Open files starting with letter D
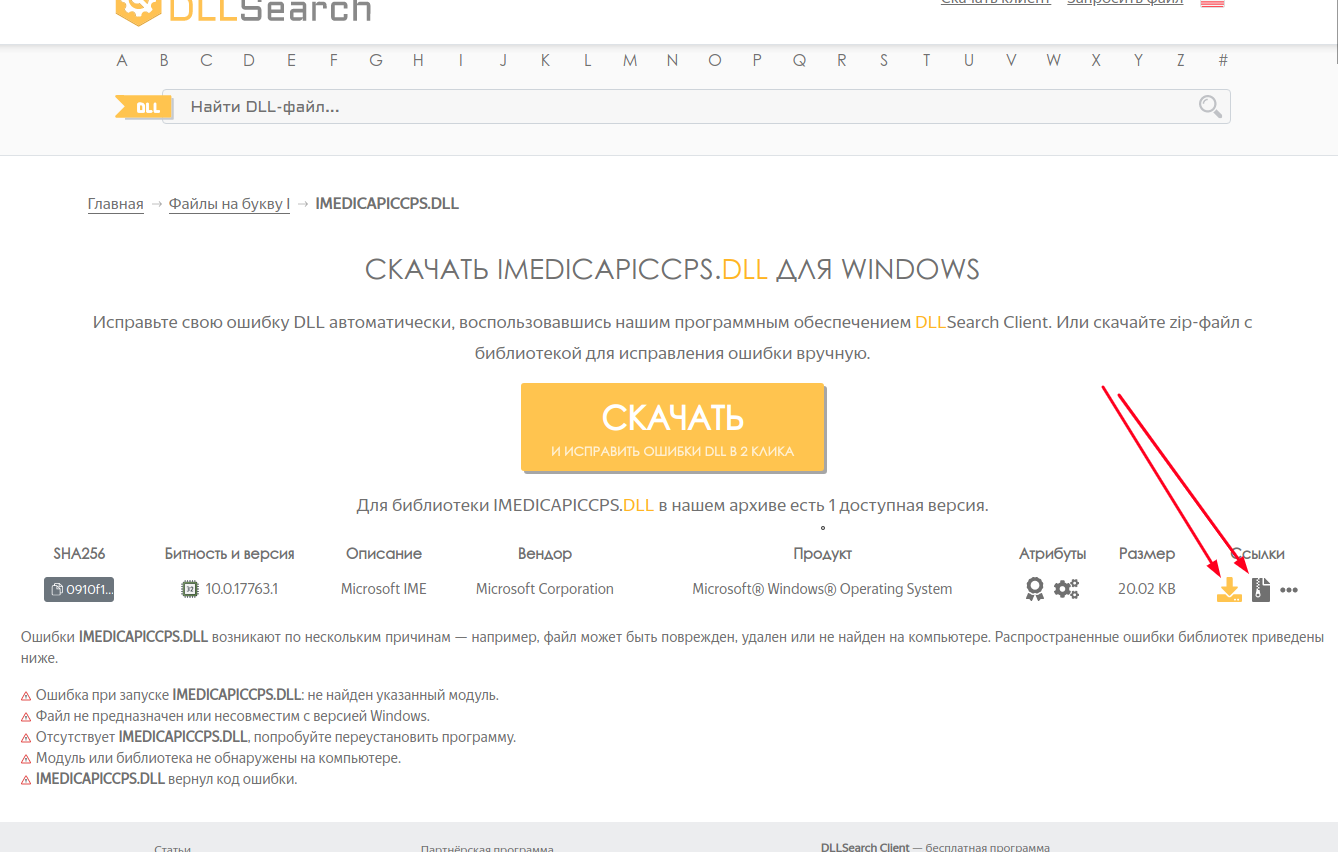Image resolution: width=1338 pixels, height=852 pixels. tap(249, 60)
